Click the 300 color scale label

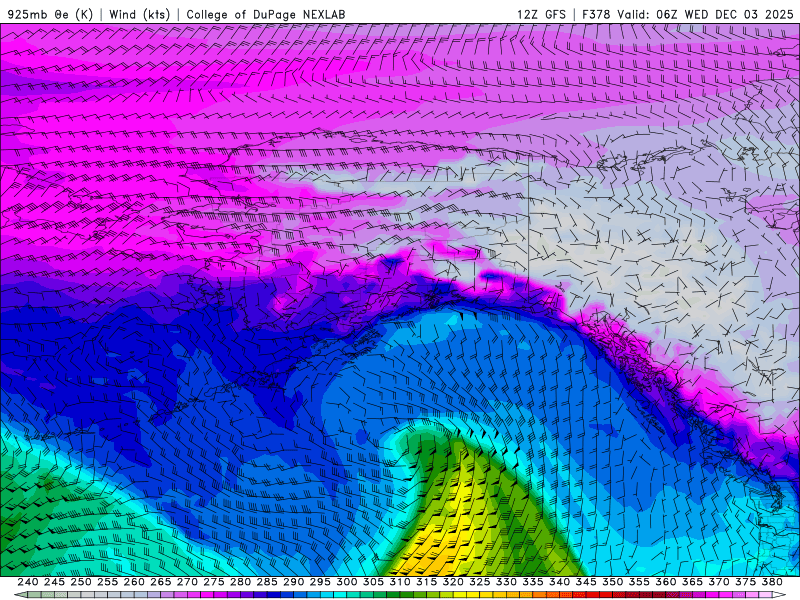(346, 582)
